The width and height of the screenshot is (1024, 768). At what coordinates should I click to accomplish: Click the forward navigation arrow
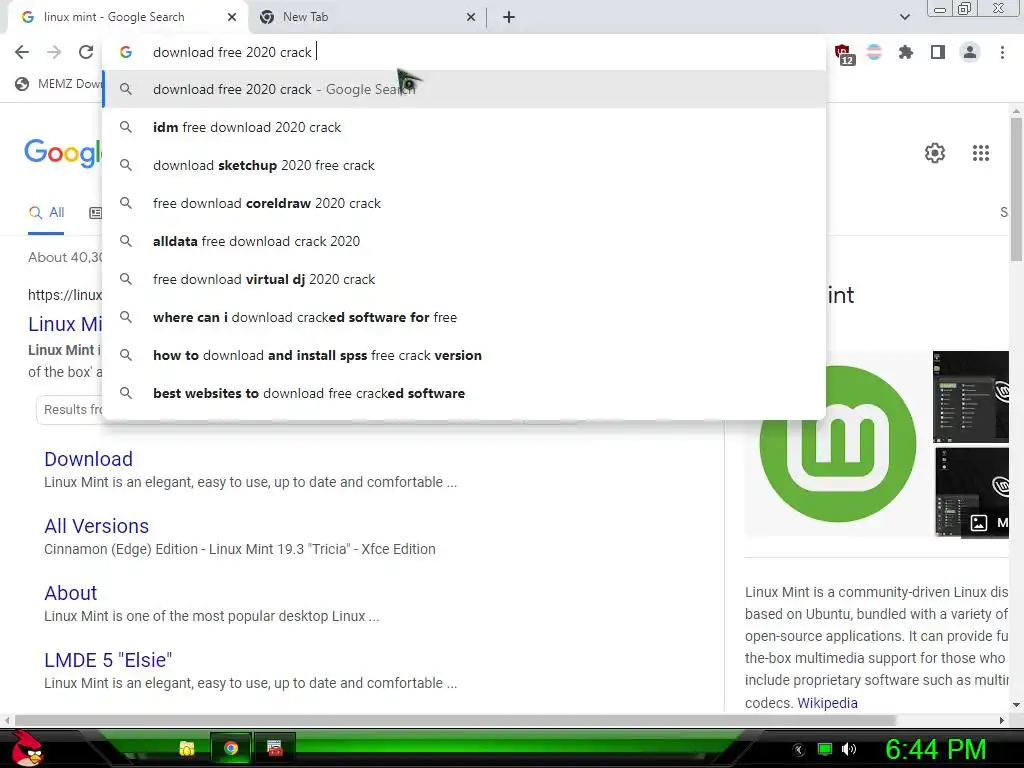(x=54, y=52)
